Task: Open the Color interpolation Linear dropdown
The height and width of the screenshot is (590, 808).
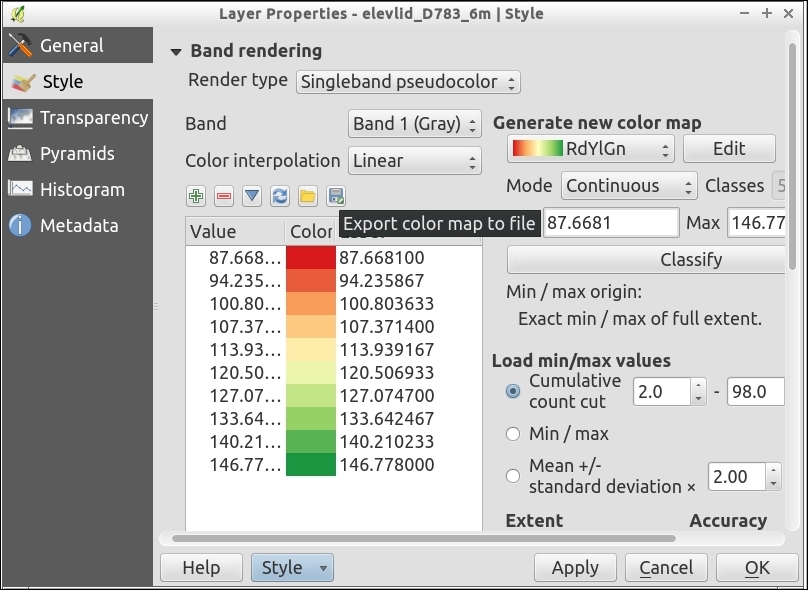Action: point(415,161)
